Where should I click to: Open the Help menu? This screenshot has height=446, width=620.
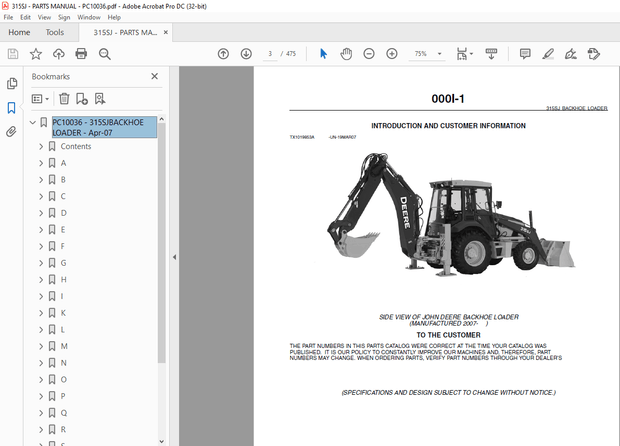114,17
